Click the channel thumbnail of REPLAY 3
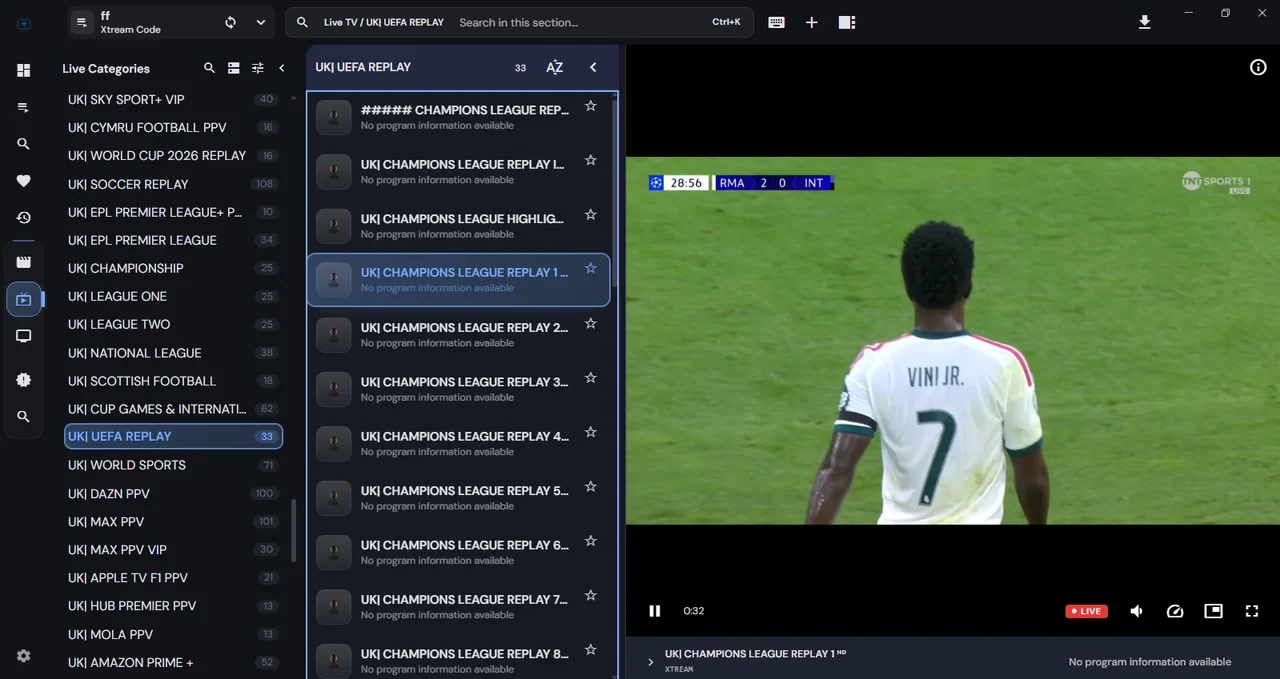The width and height of the screenshot is (1280, 679). [333, 388]
